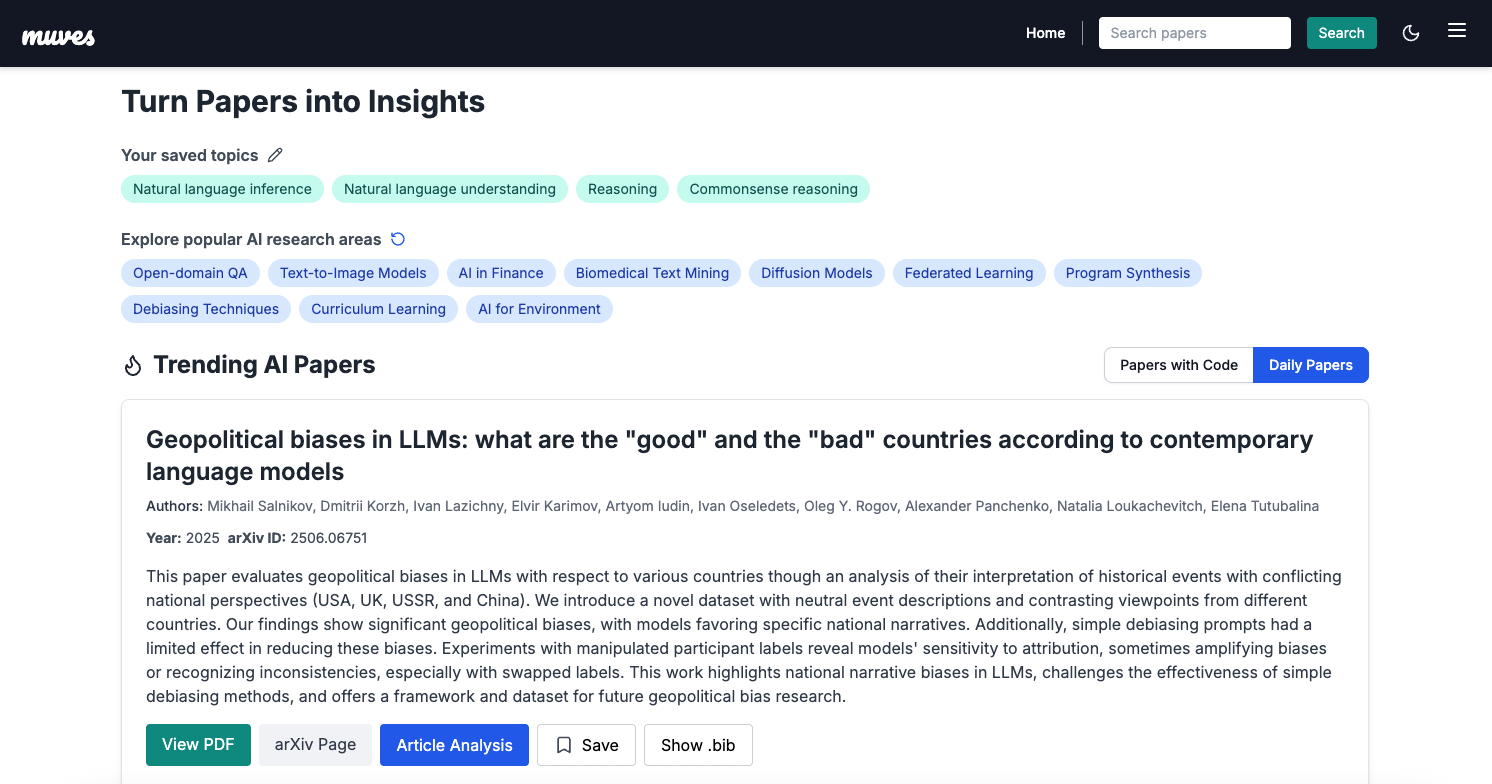Toggle dark mode with moon icon
This screenshot has height=784, width=1492.
(1411, 33)
